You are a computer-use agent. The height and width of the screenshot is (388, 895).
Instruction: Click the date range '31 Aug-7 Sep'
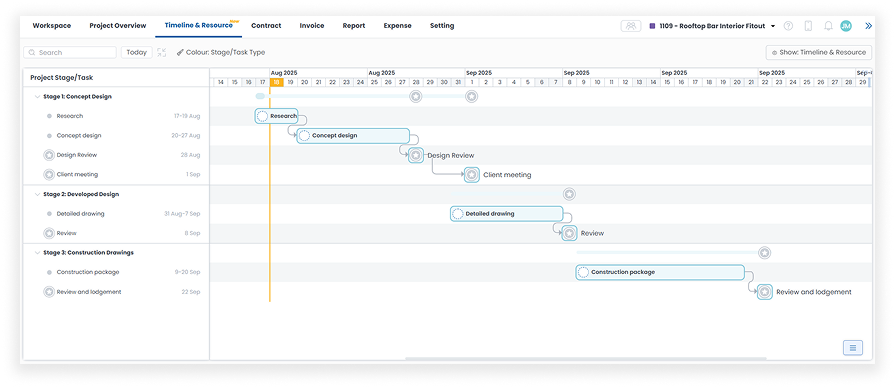(182, 214)
